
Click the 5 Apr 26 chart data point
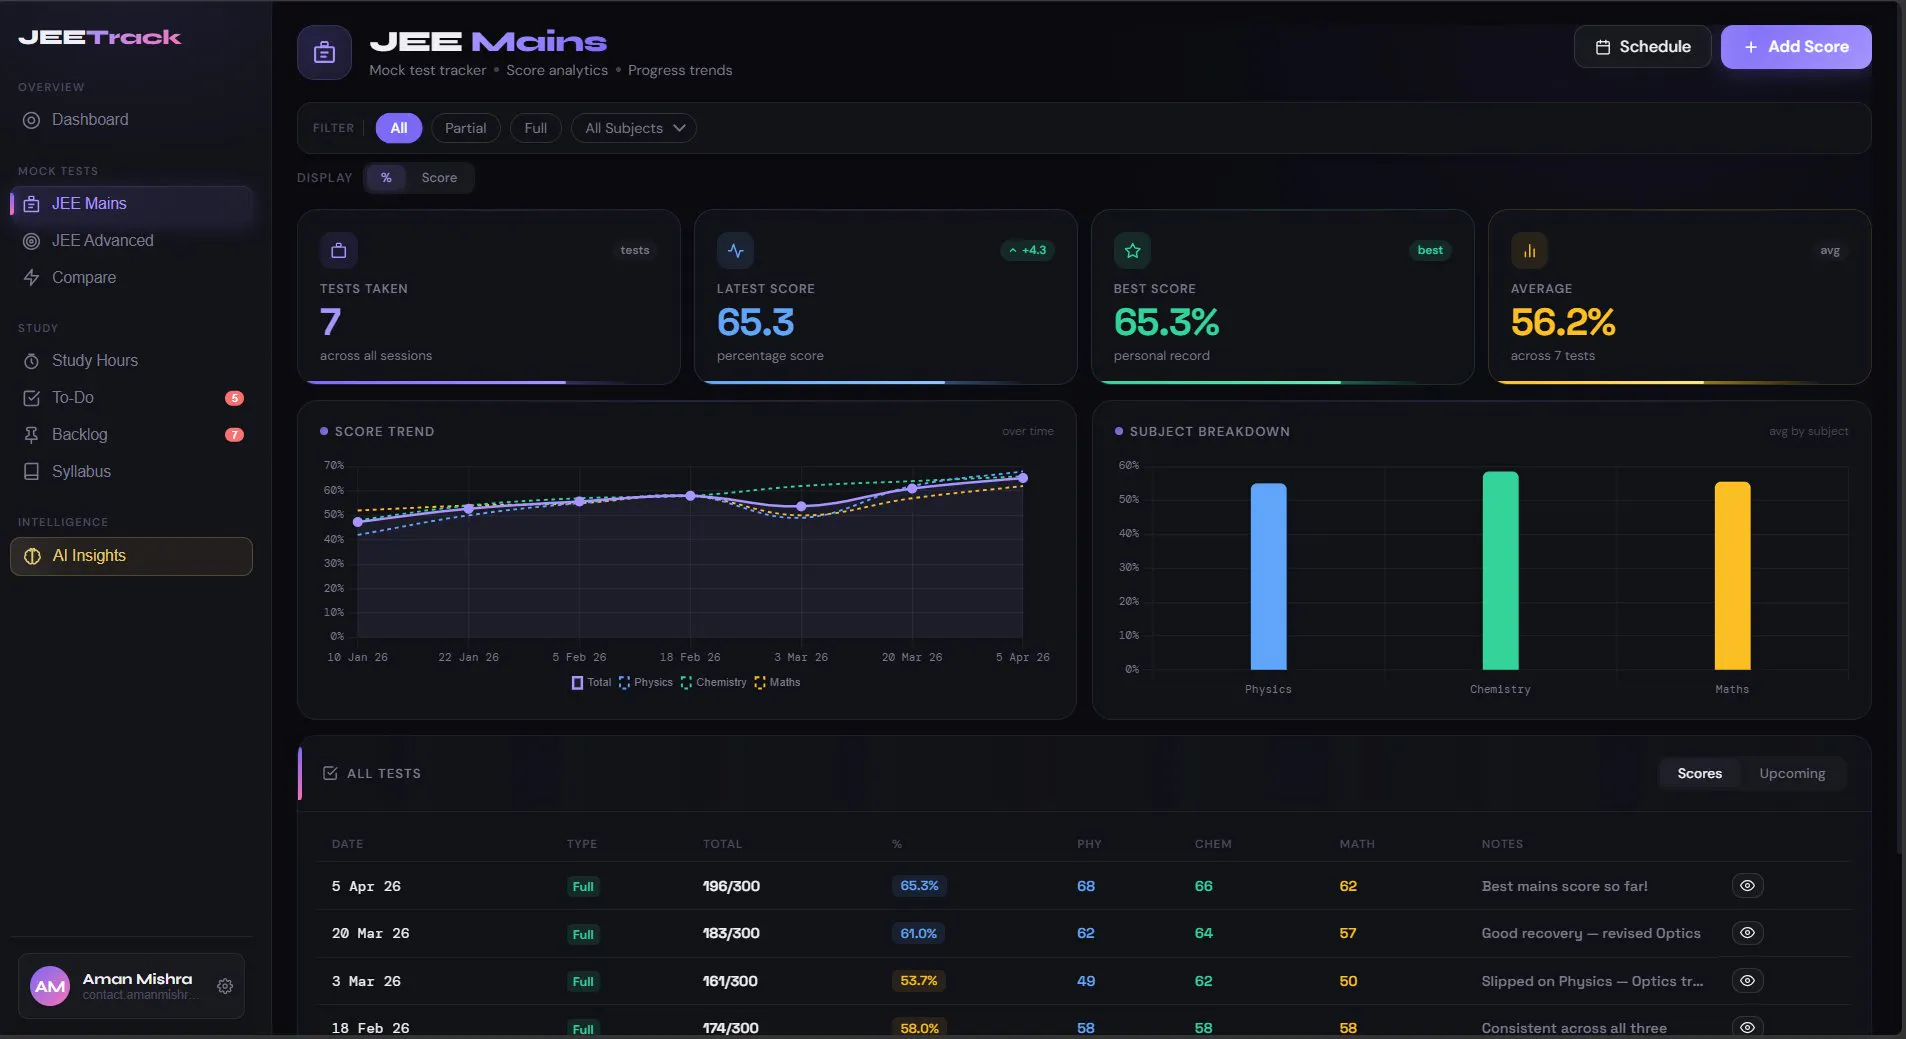pyautogui.click(x=1023, y=478)
